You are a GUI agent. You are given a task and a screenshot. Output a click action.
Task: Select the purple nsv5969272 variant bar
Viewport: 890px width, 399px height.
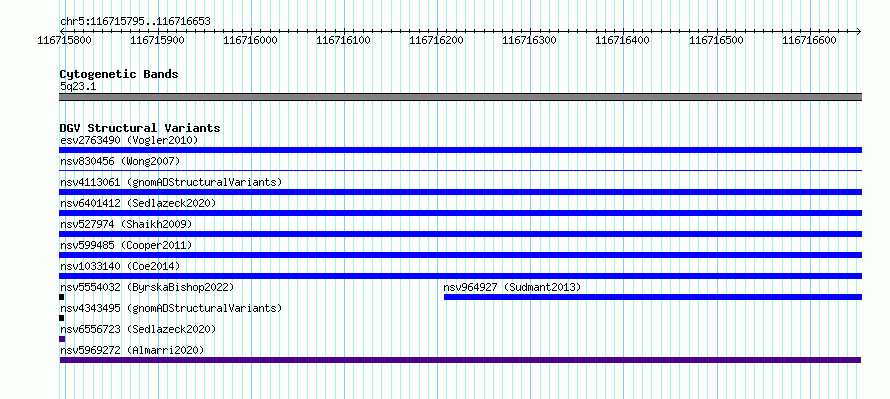pos(460,360)
